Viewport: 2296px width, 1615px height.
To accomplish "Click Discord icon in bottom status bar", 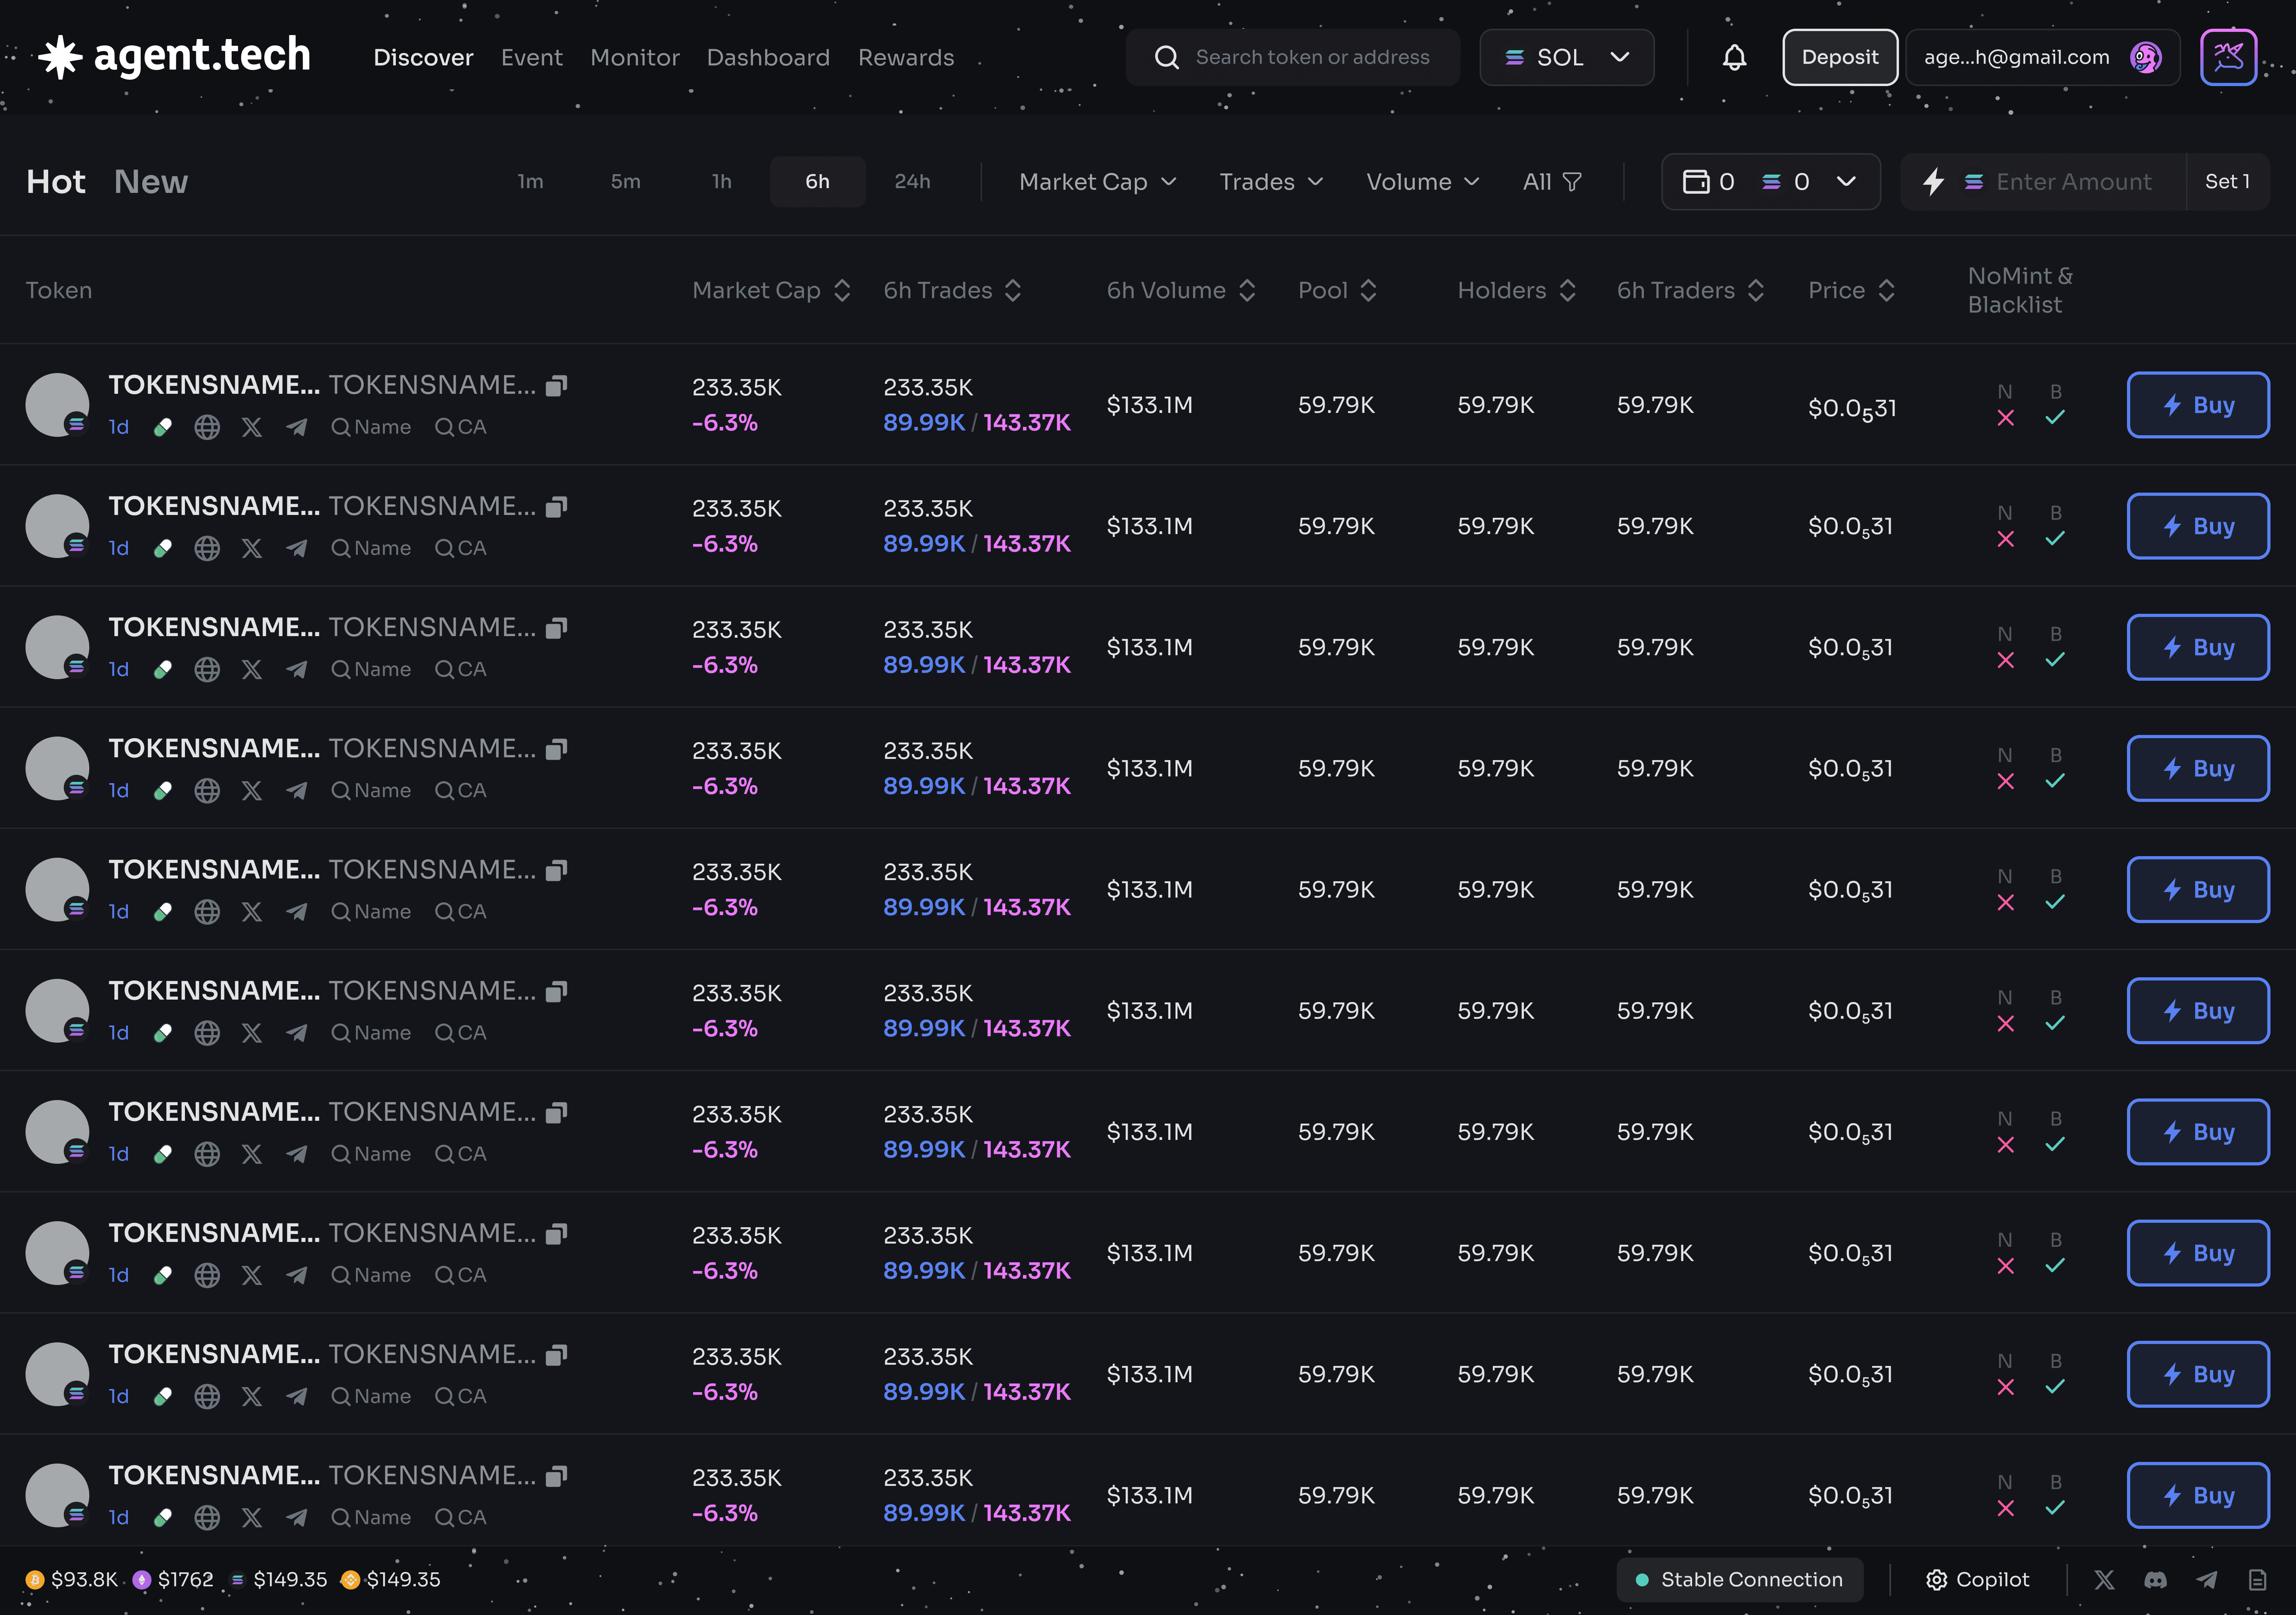I will click(x=2155, y=1579).
